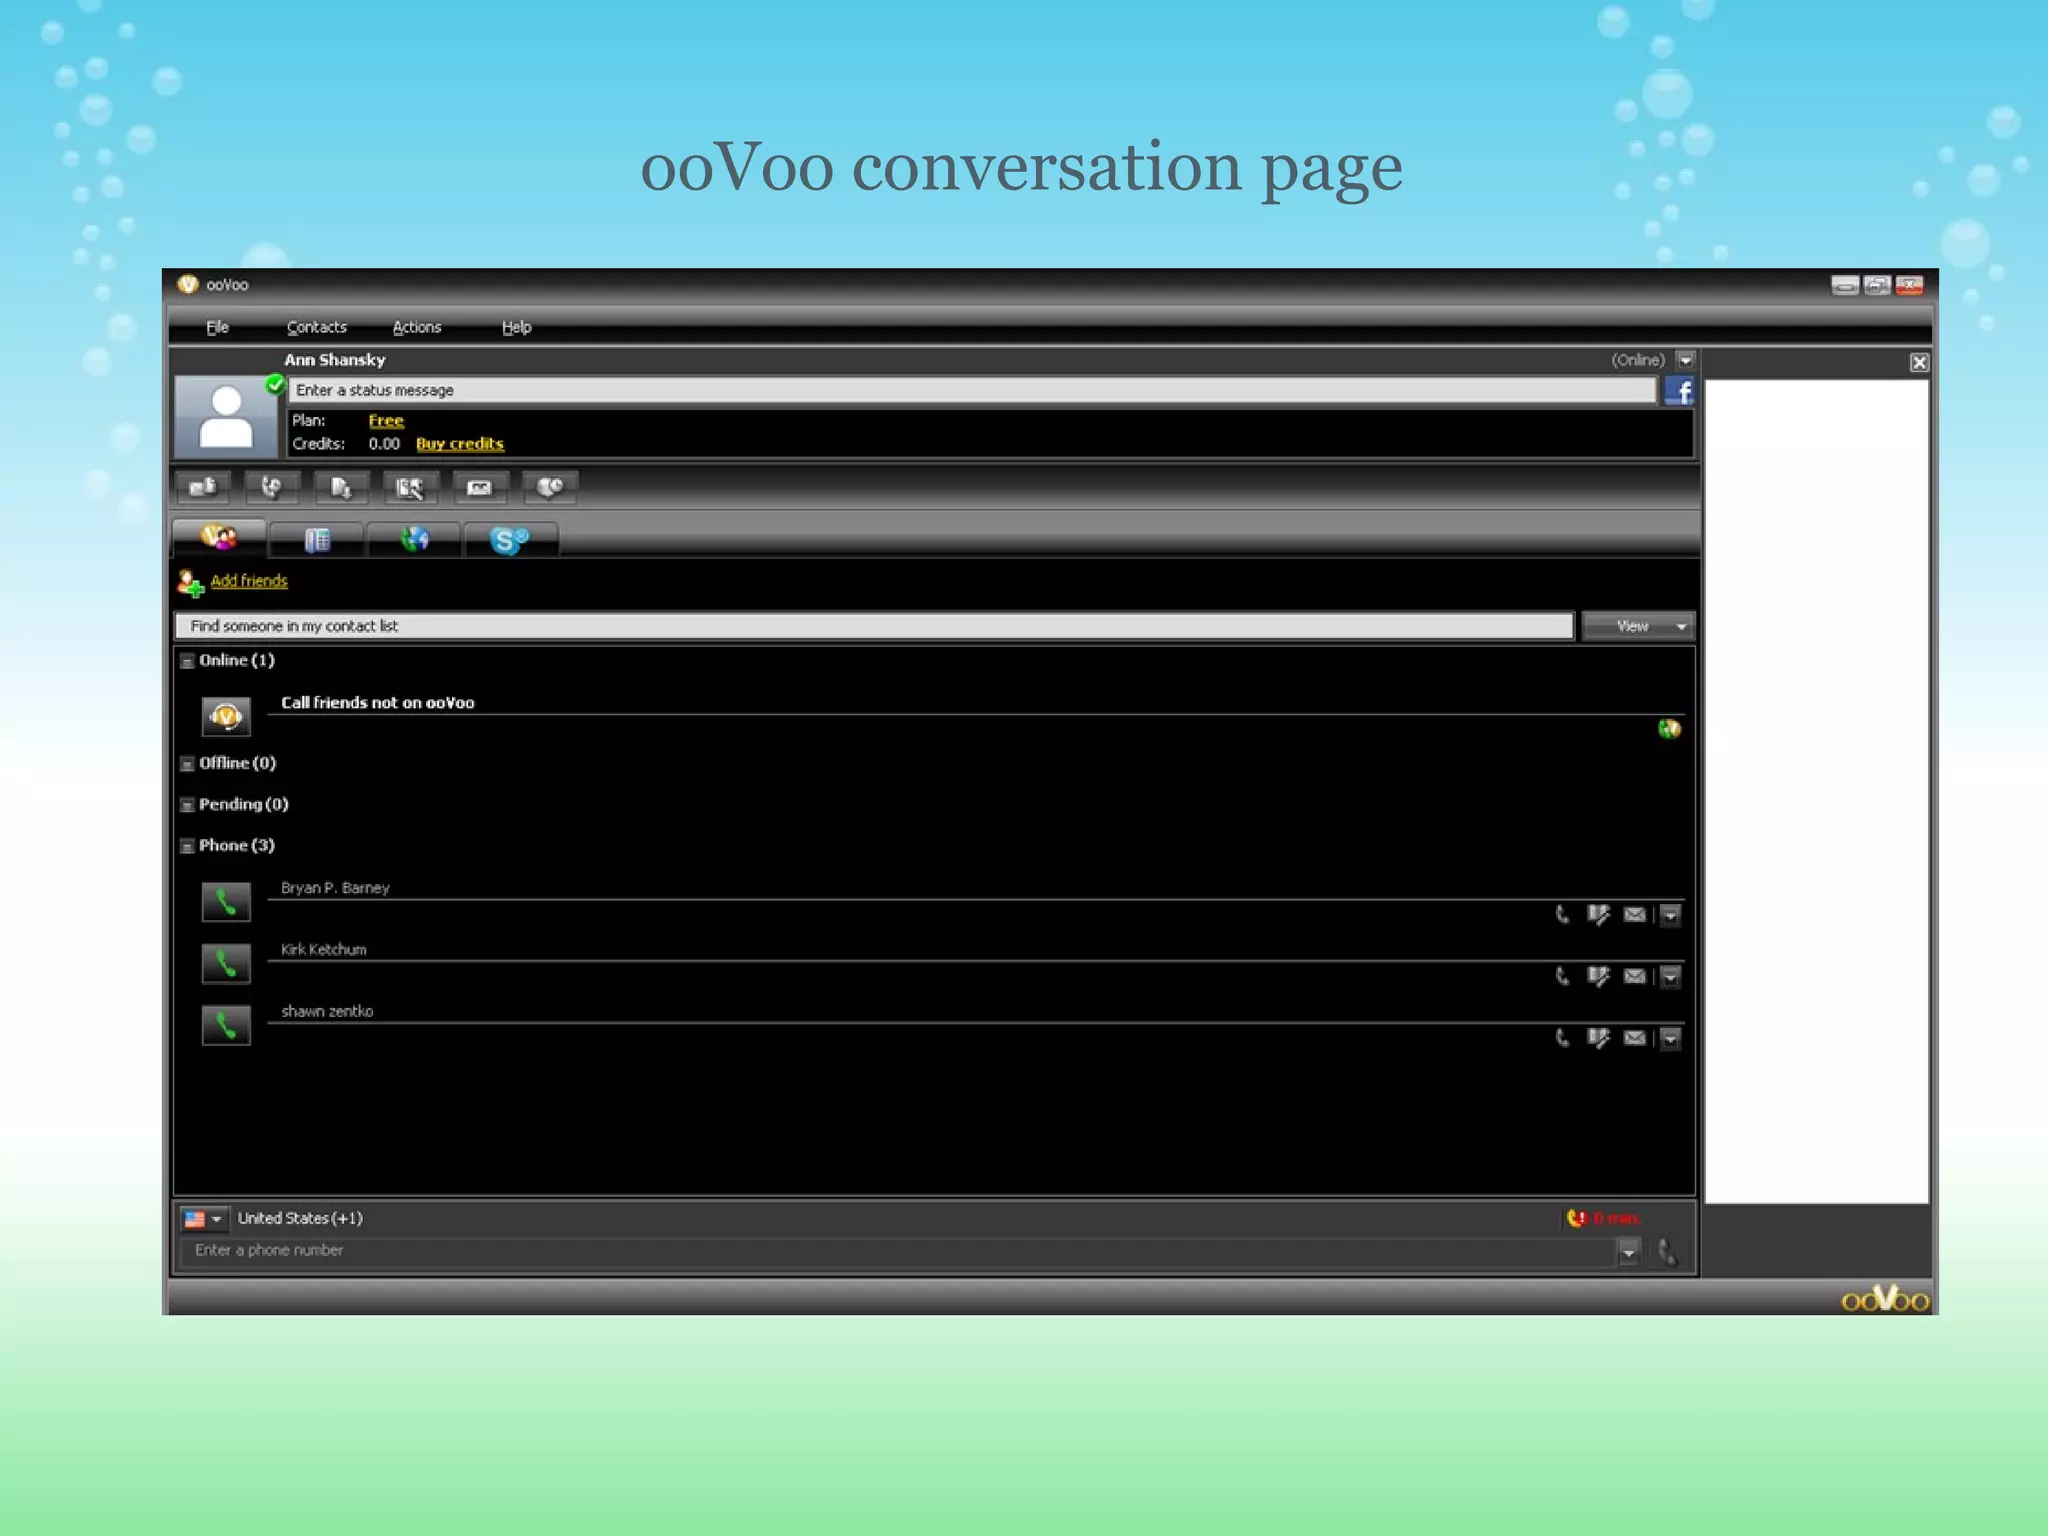Open the Help menu
Viewport: 2048px width, 1536px height.
click(516, 327)
